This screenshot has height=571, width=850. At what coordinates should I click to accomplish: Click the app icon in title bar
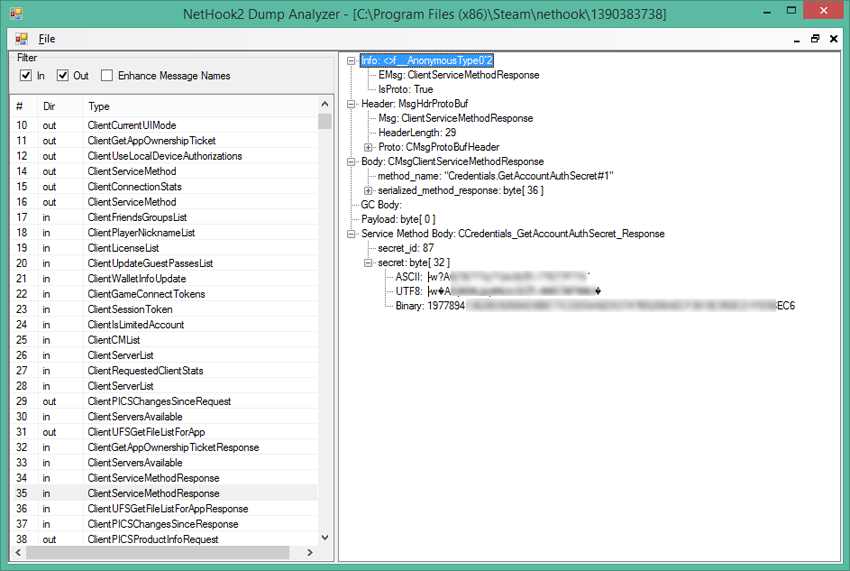[x=16, y=14]
